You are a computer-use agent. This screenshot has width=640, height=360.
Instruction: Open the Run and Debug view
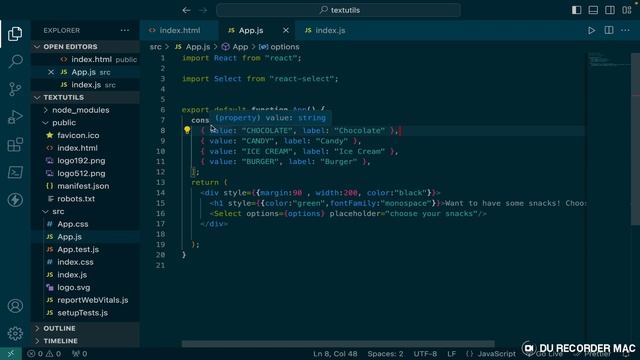(15, 117)
